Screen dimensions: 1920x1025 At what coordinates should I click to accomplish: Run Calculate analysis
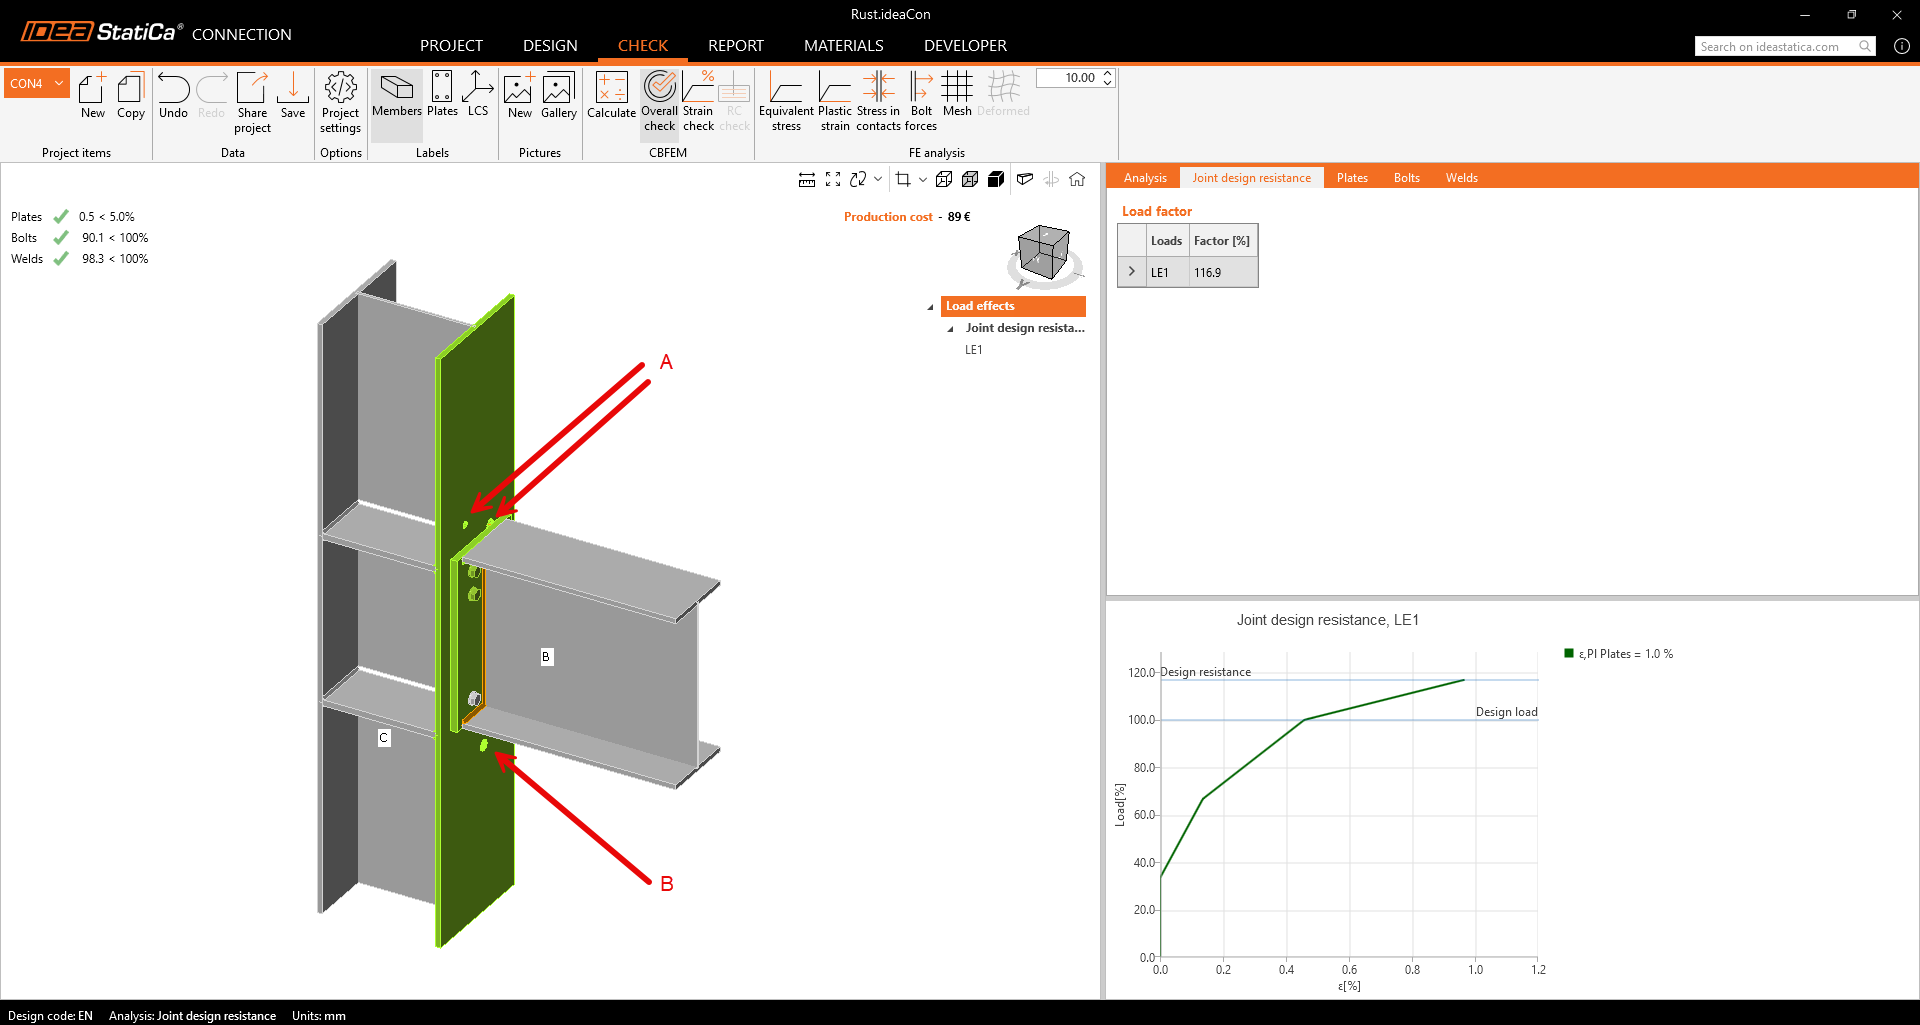pyautogui.click(x=611, y=96)
